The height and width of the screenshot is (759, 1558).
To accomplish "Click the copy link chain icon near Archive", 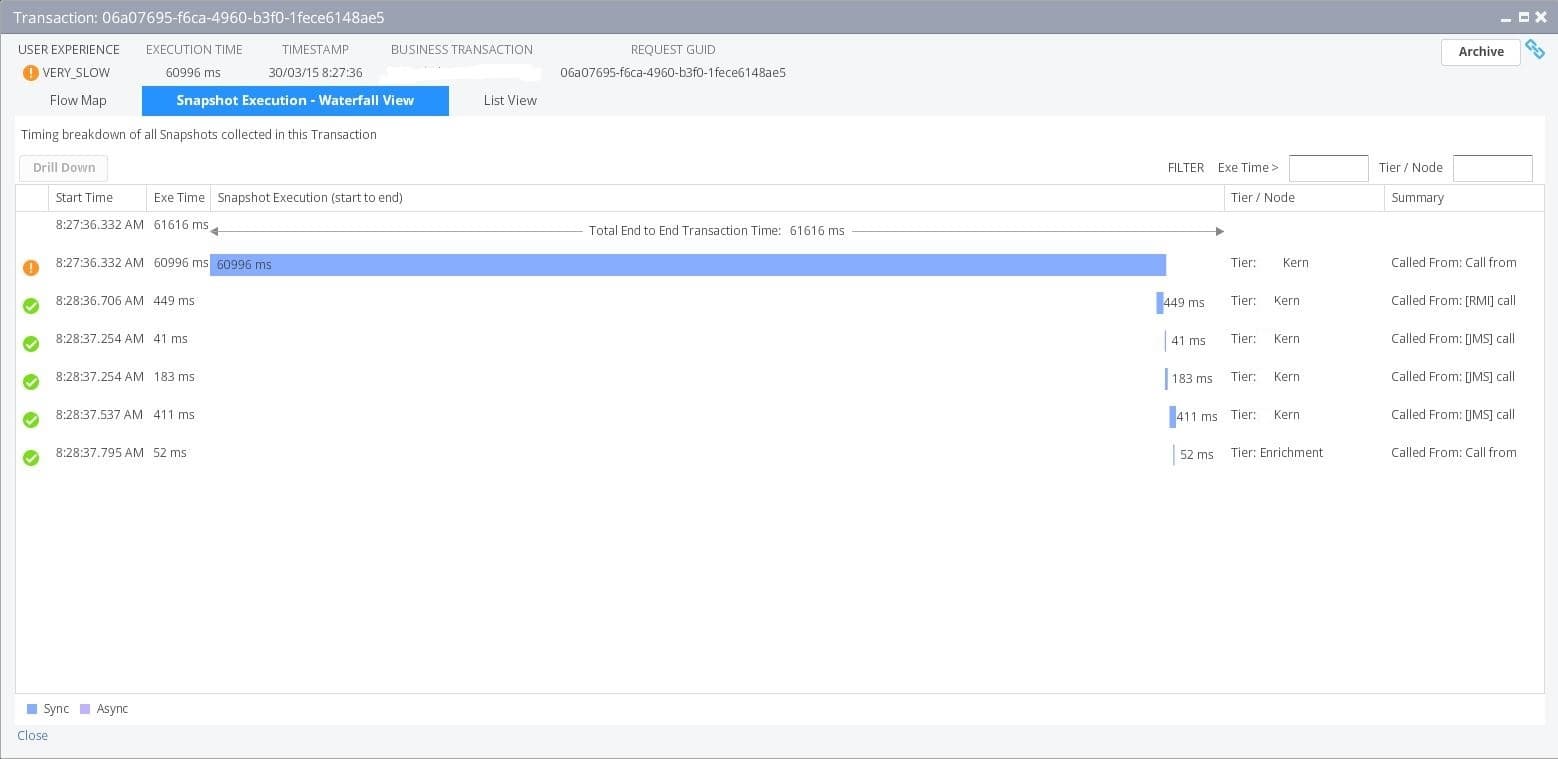I will coord(1535,49).
